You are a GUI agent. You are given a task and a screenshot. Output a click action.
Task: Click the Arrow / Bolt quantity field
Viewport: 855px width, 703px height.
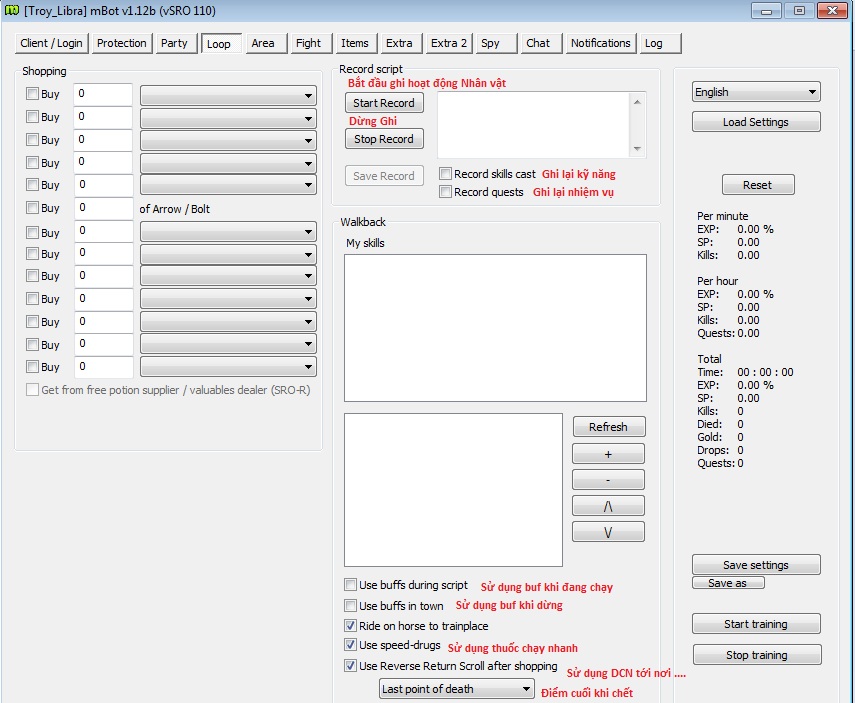click(x=103, y=209)
